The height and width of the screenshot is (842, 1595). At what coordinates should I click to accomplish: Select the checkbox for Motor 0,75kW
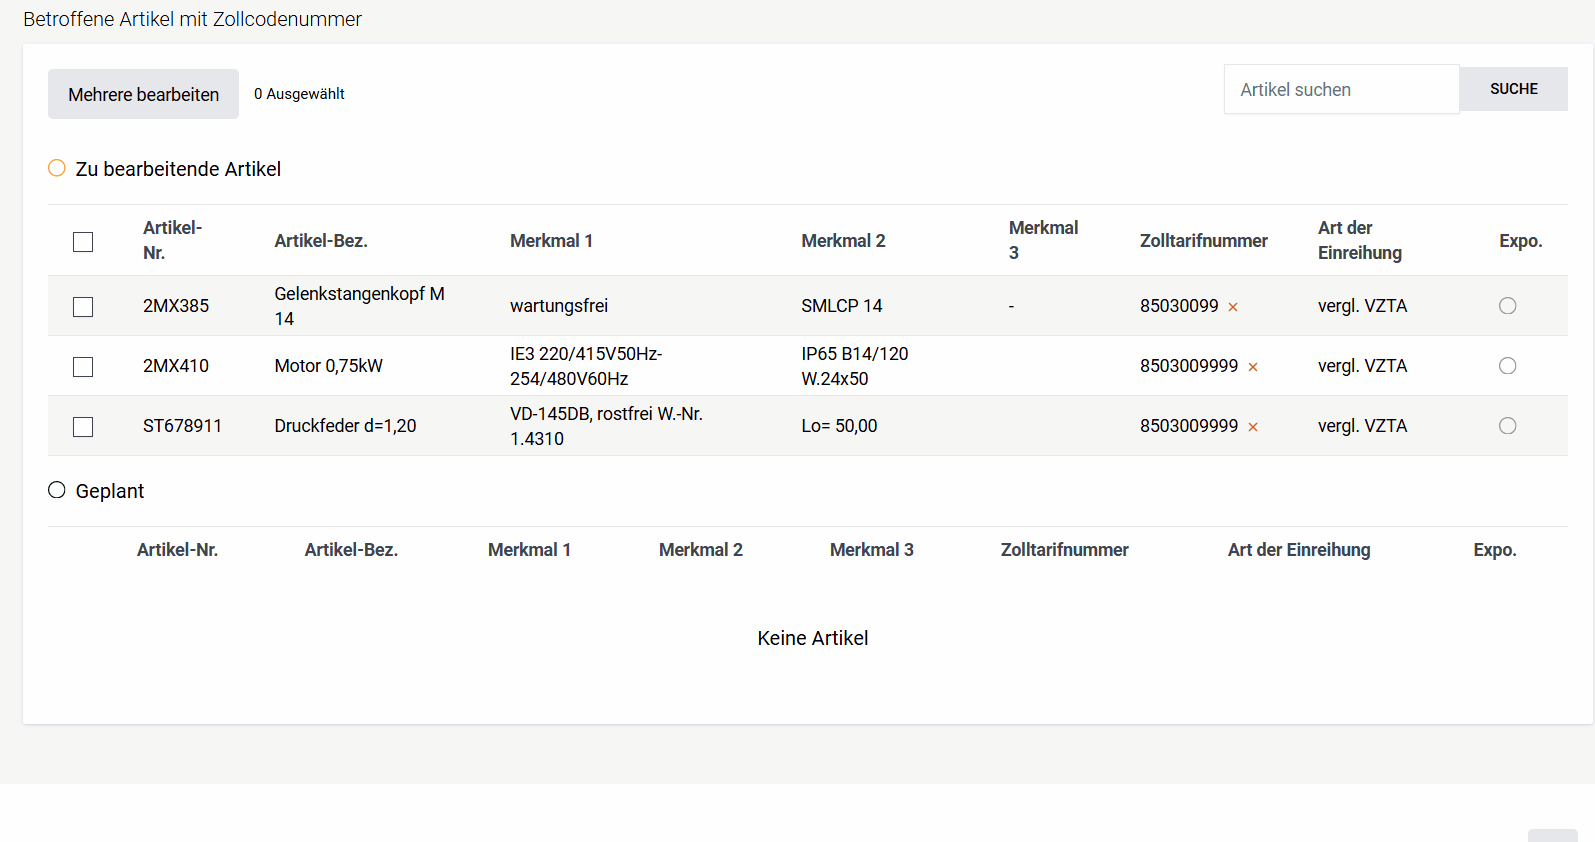[x=83, y=367]
